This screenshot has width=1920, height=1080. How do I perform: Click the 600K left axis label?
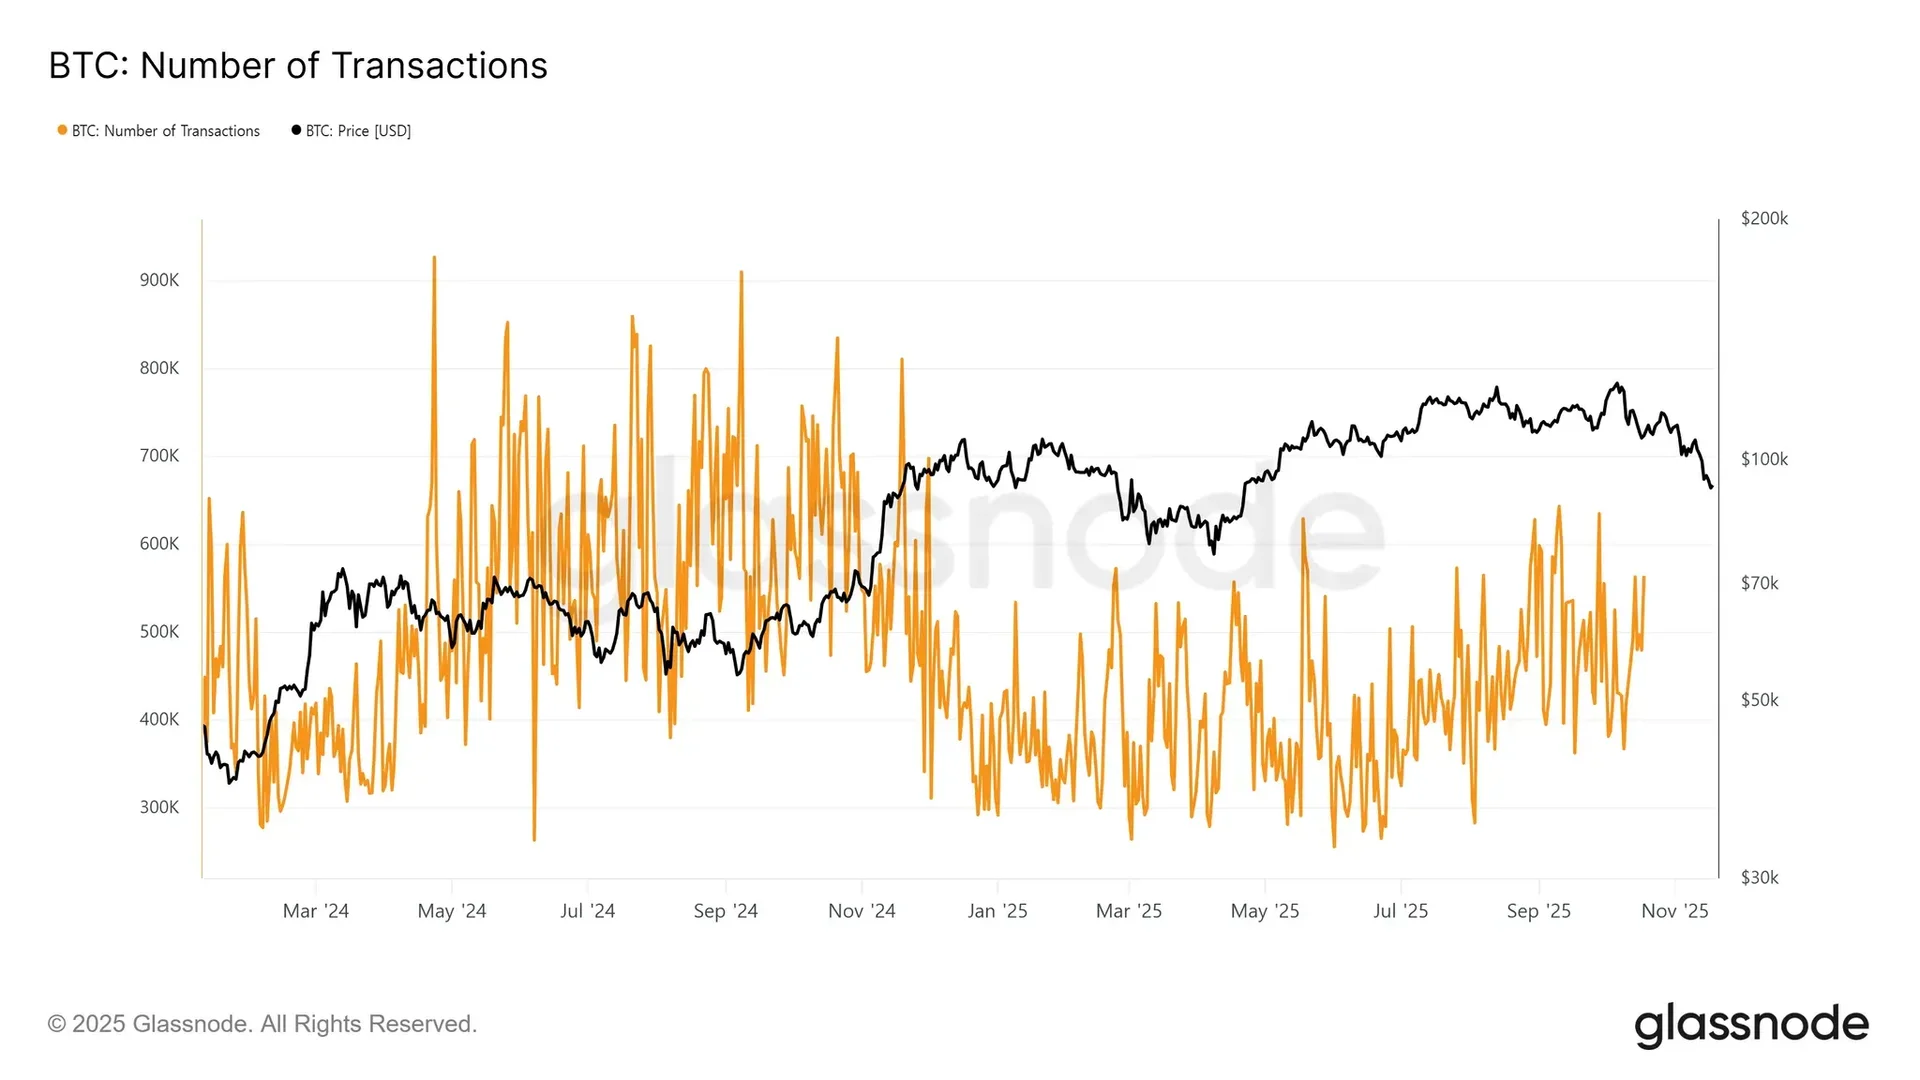tap(160, 544)
